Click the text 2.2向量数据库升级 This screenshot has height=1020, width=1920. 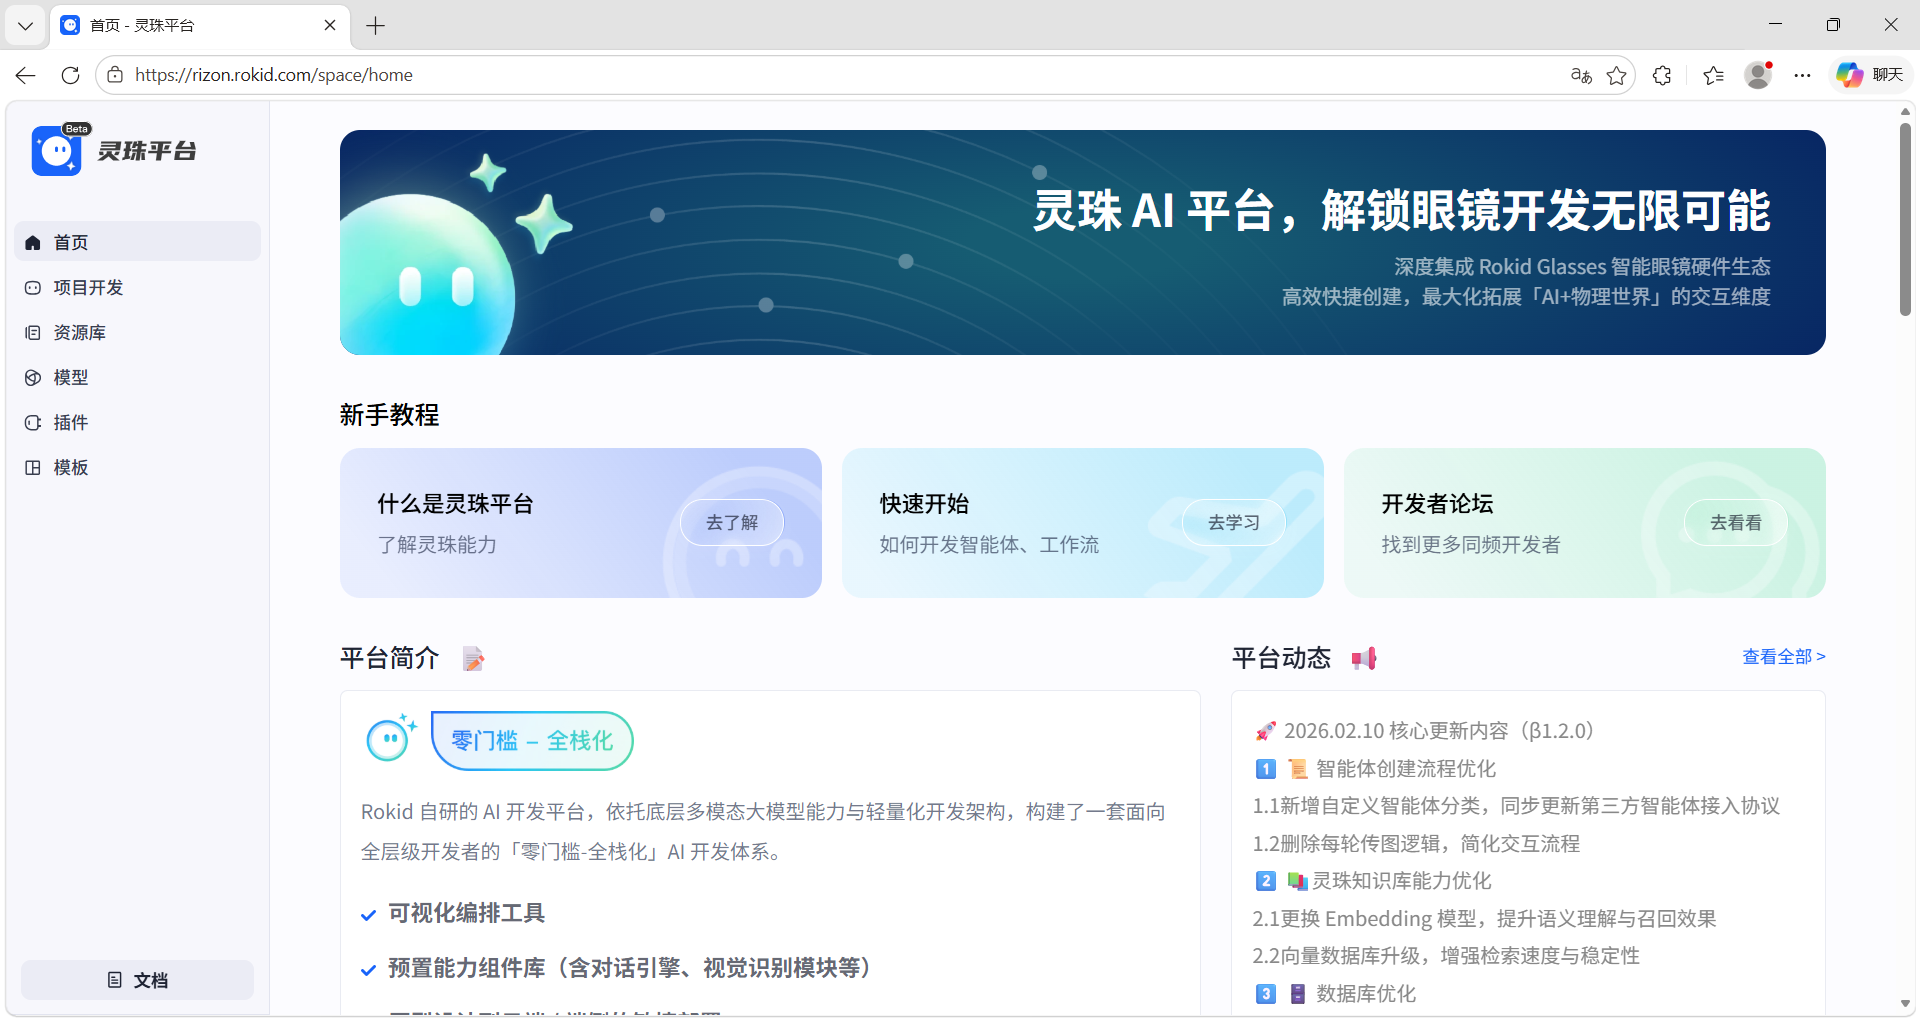tap(1336, 956)
